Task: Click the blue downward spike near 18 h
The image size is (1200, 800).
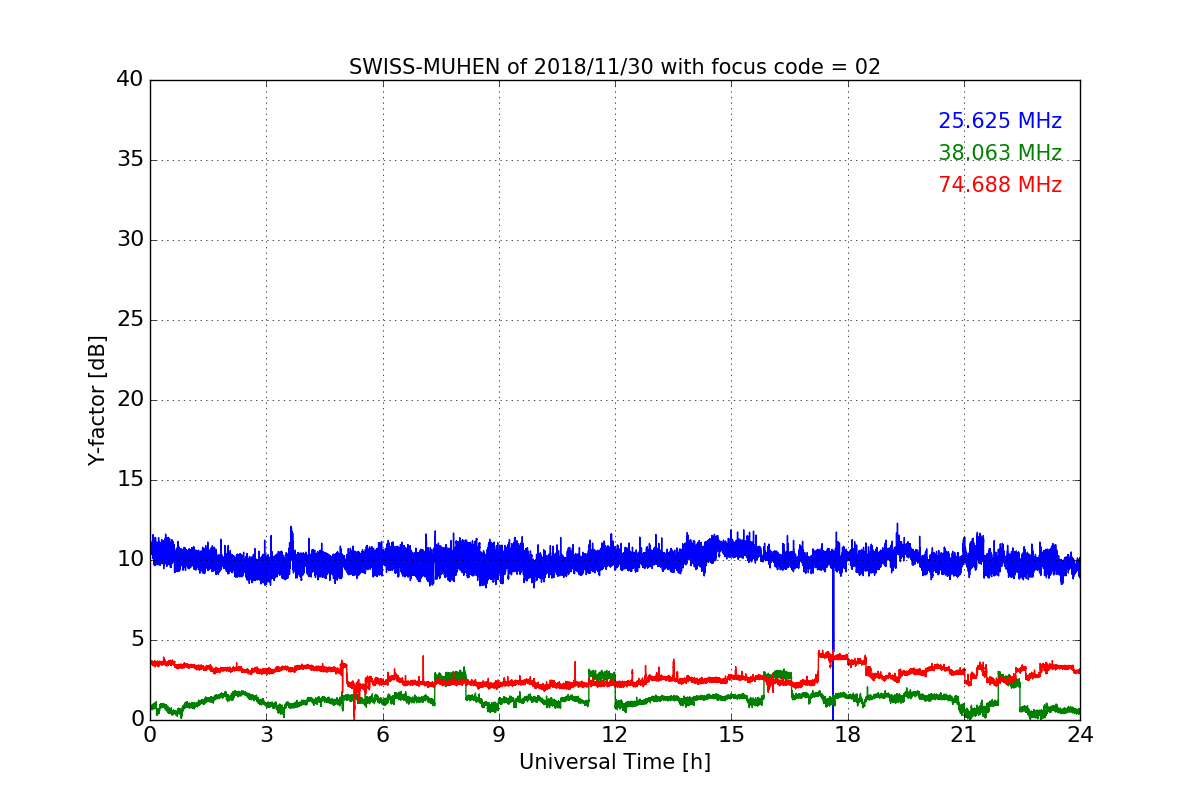Action: coord(833,645)
